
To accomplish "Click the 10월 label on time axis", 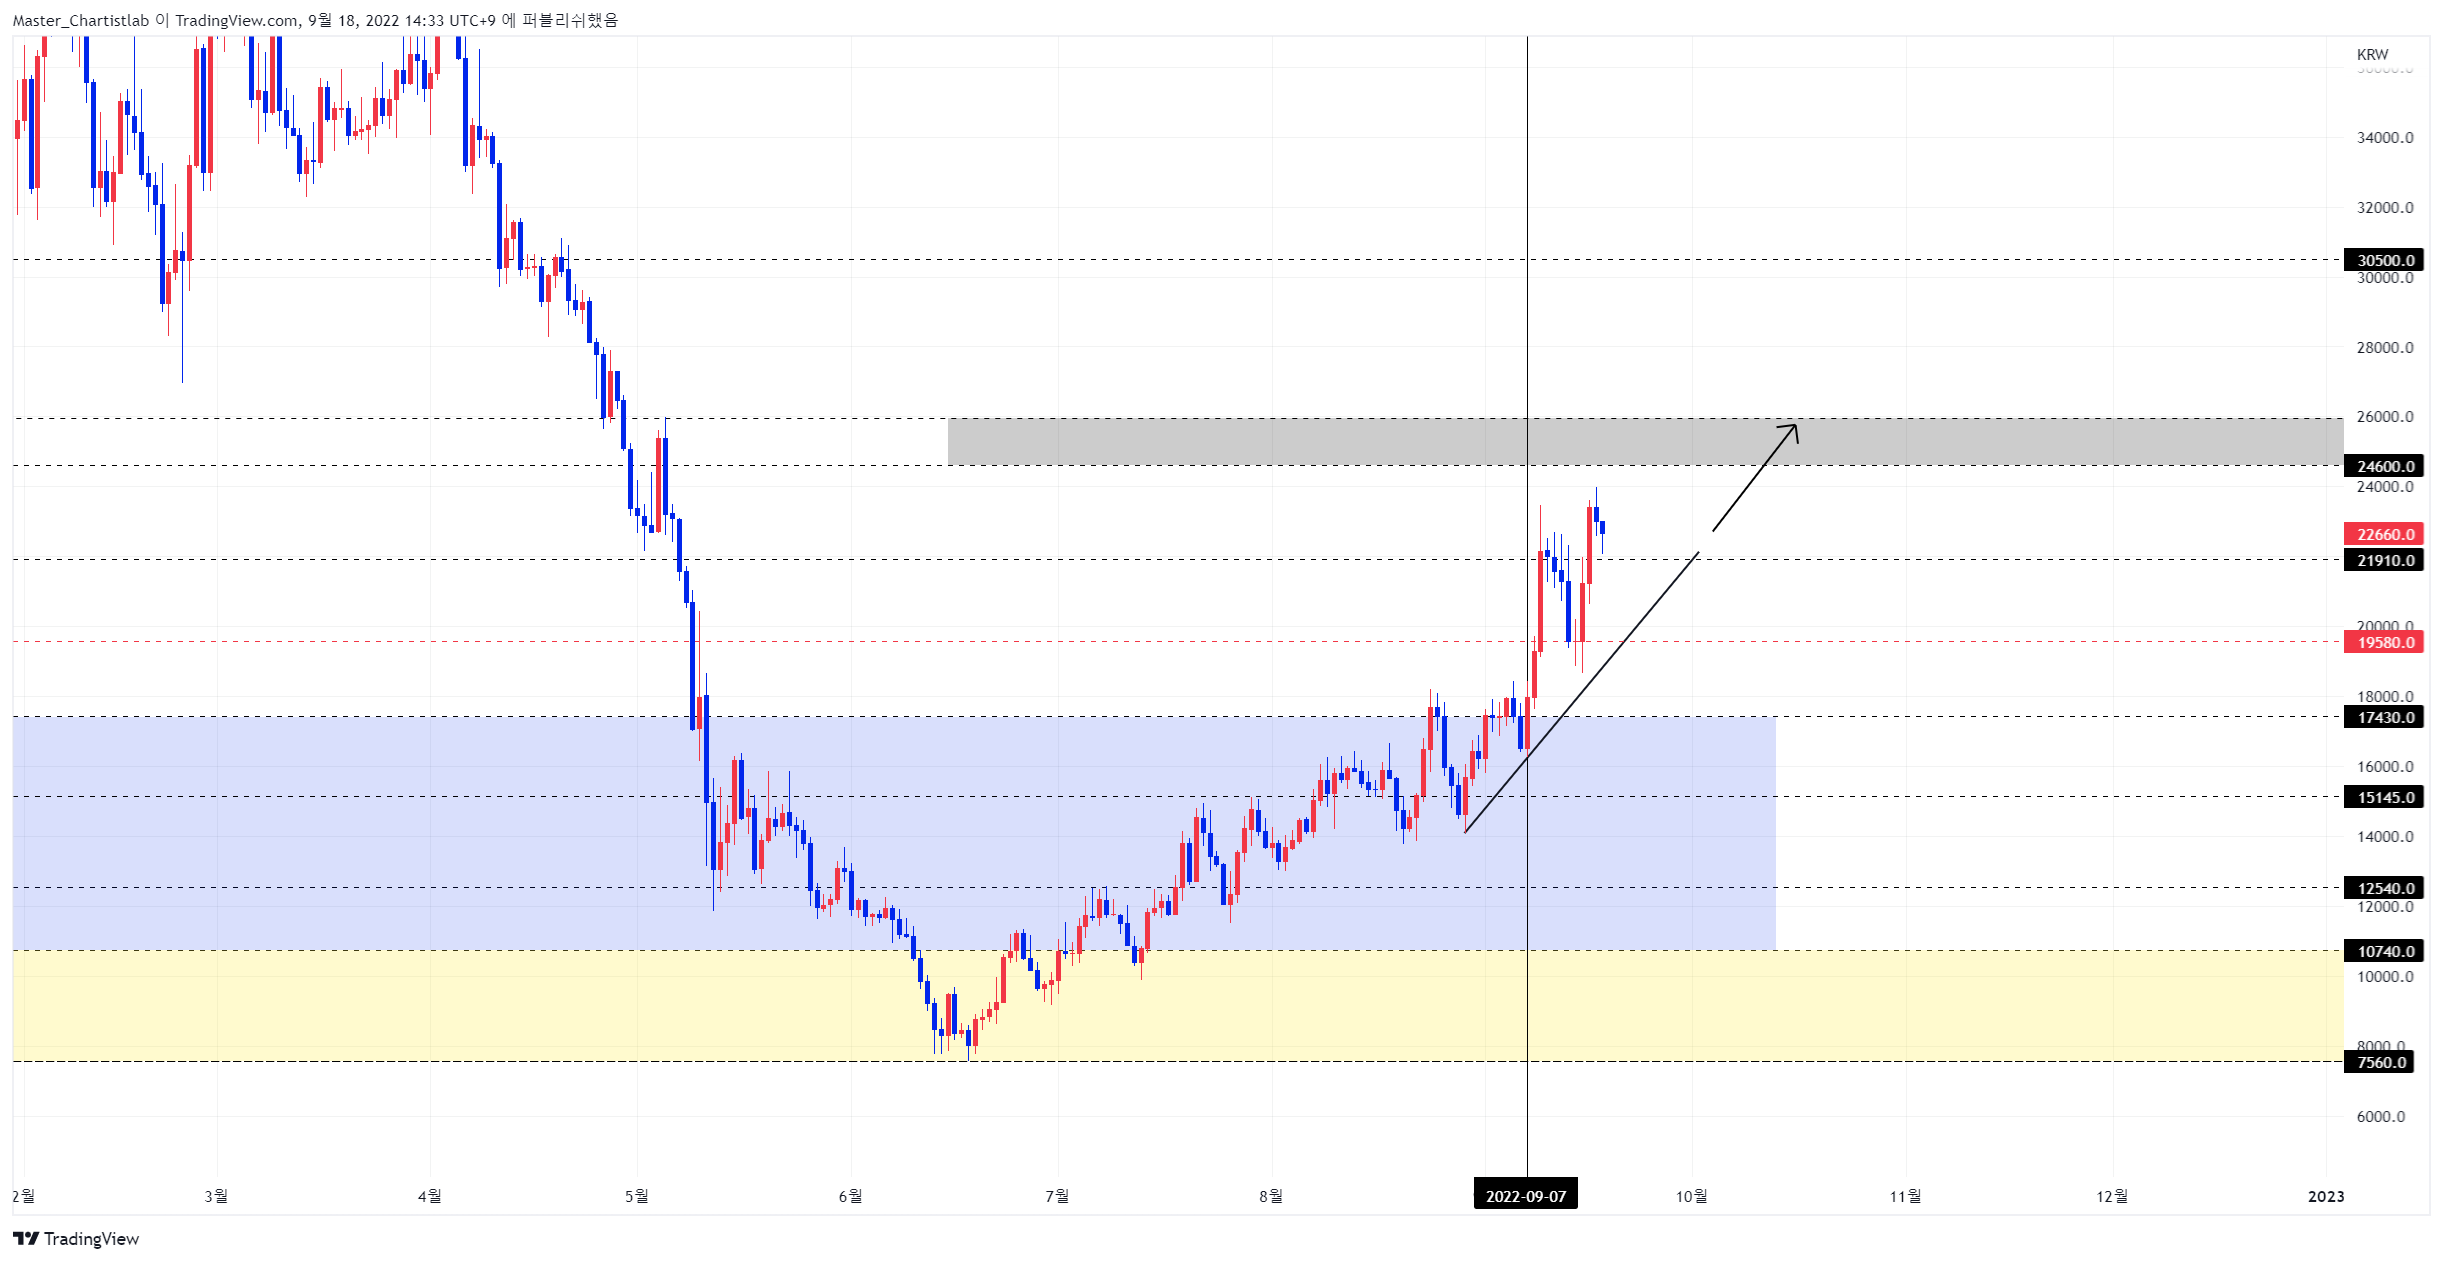I will point(1692,1196).
